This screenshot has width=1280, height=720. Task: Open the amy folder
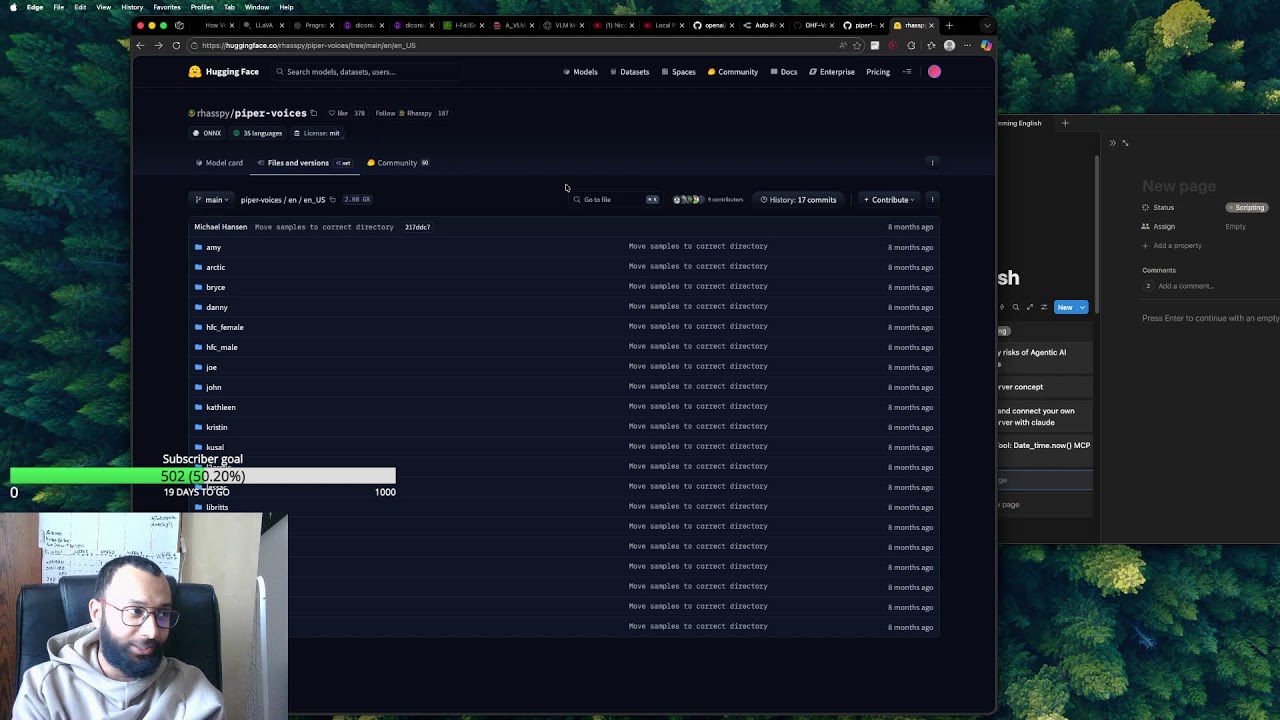(213, 247)
